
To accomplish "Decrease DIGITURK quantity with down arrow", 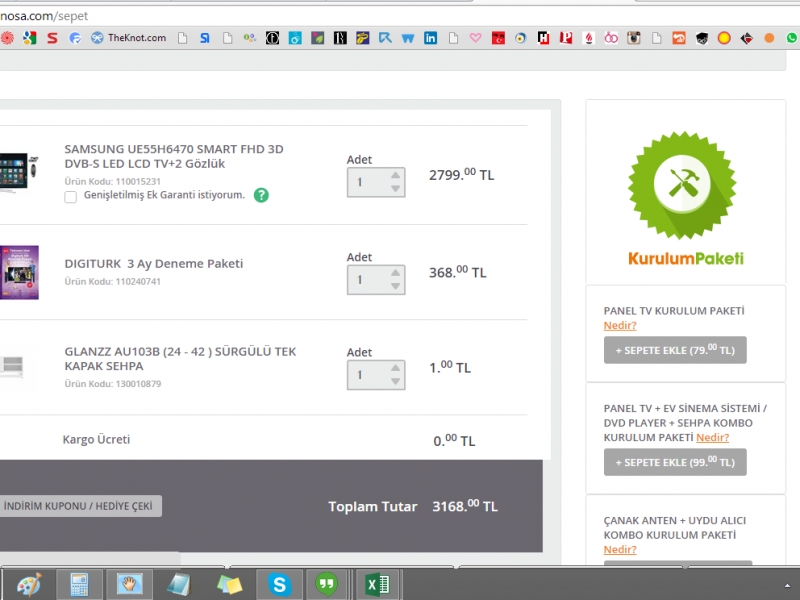I will [395, 286].
